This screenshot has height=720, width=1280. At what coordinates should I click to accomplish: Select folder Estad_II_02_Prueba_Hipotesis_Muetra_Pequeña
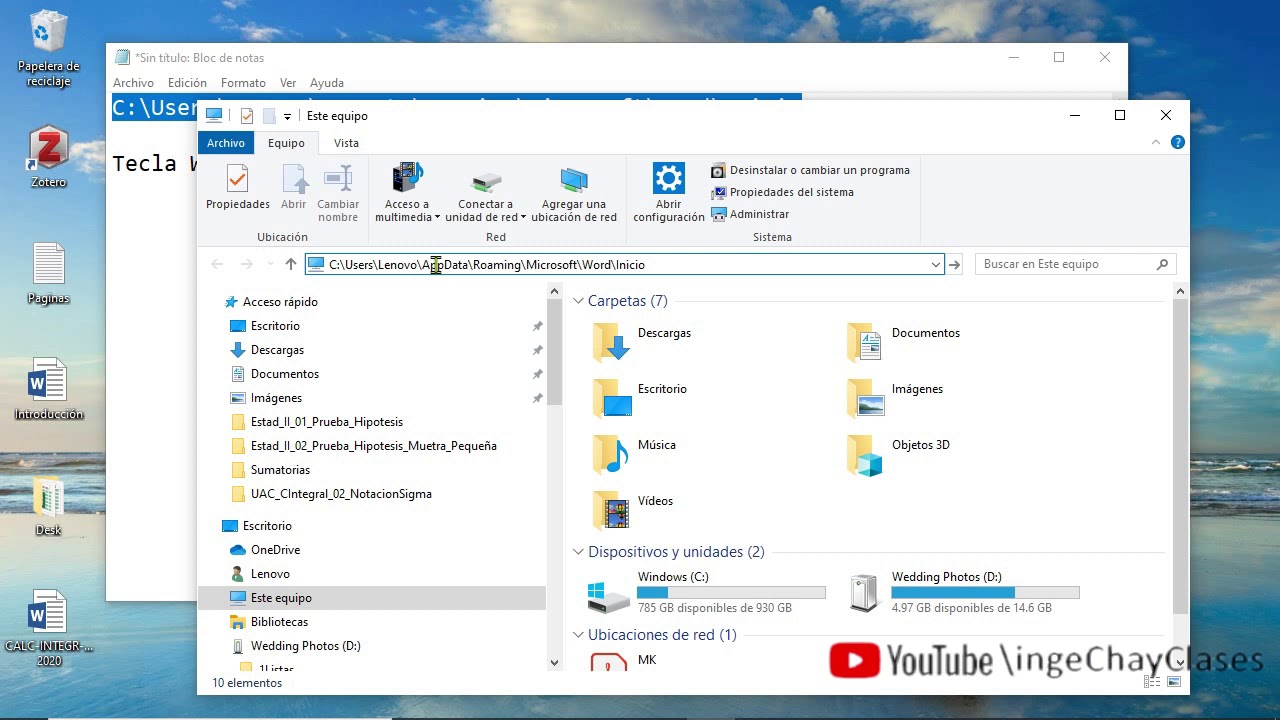(373, 446)
